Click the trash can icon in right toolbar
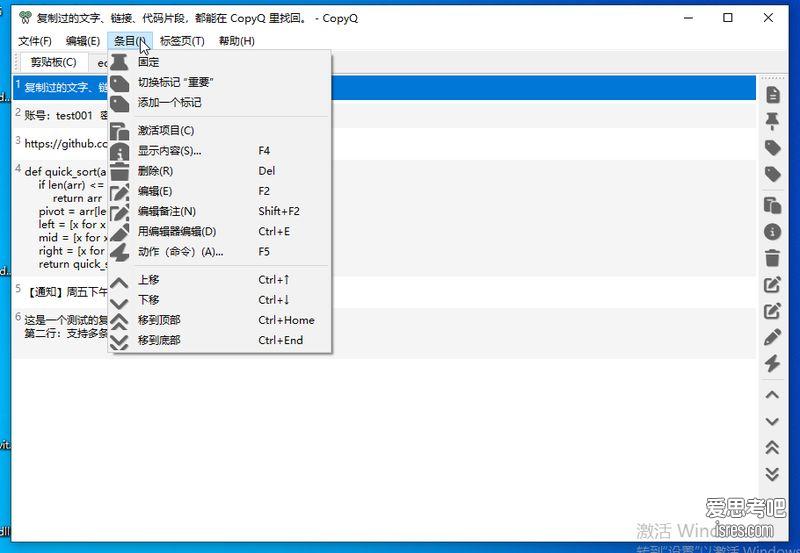The image size is (800, 553). pos(772,258)
